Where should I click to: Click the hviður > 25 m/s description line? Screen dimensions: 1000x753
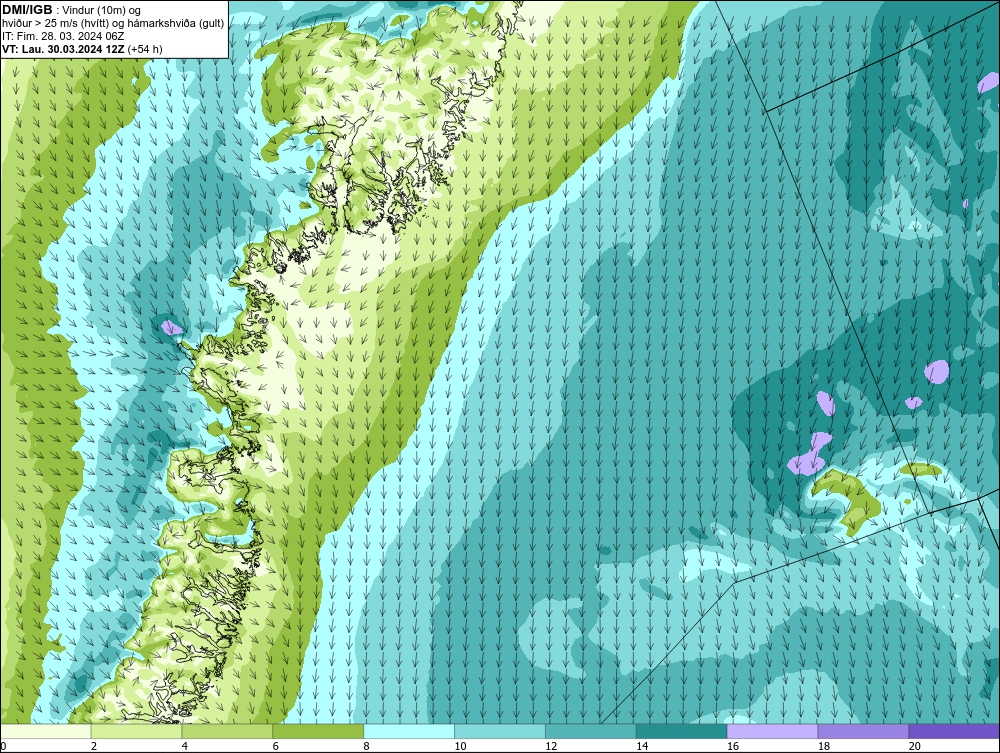(x=113, y=24)
